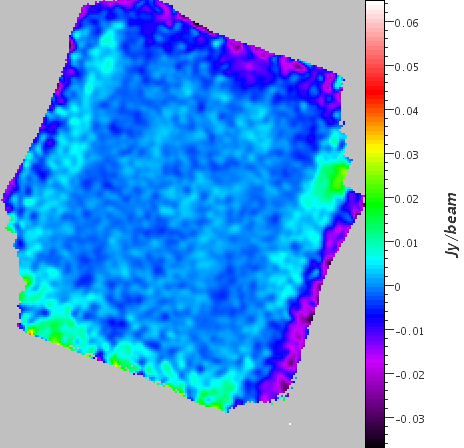Click the colorbar tick label -0.02
Viewport: 464px width, 448px height.
(410, 375)
